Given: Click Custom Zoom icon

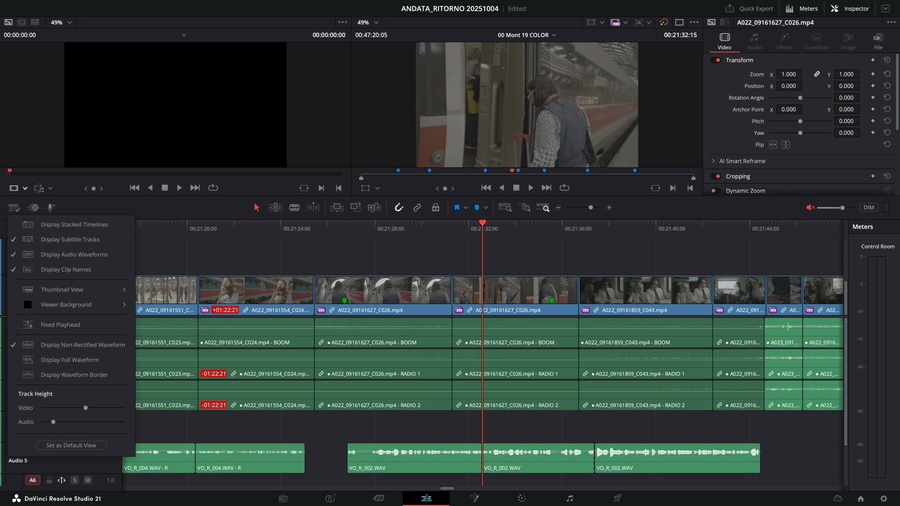Looking at the screenshot, I should pyautogui.click(x=543, y=208).
